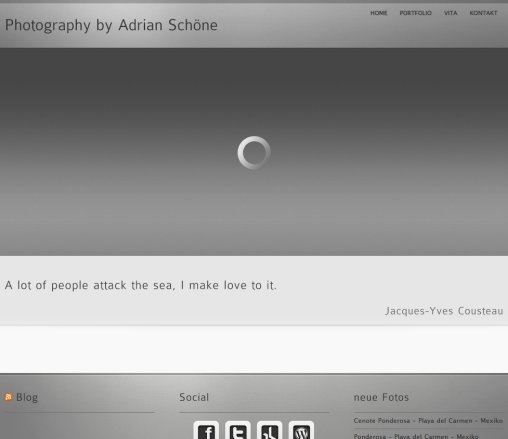The image size is (508, 439).
Task: Click the Blog heading link
Action: coord(27,397)
